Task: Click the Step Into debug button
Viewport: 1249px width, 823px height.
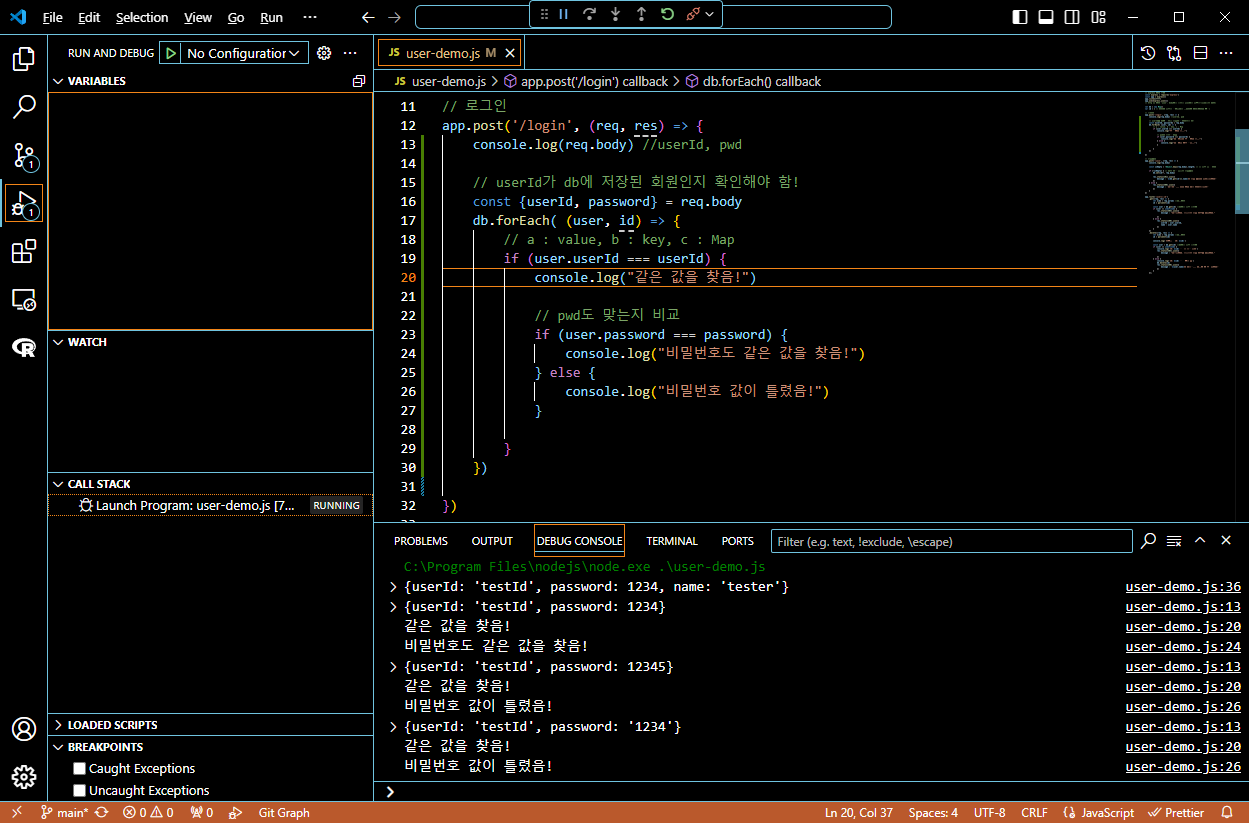Action: point(615,14)
